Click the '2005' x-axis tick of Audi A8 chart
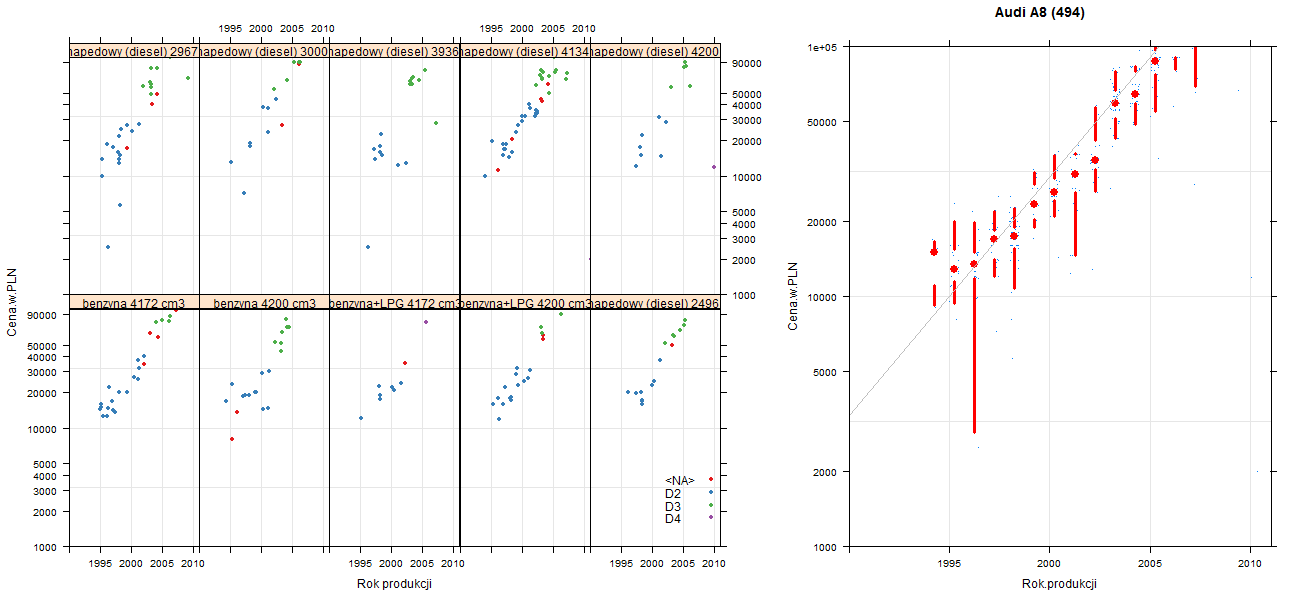This screenshot has height=600, width=1300. point(1151,564)
